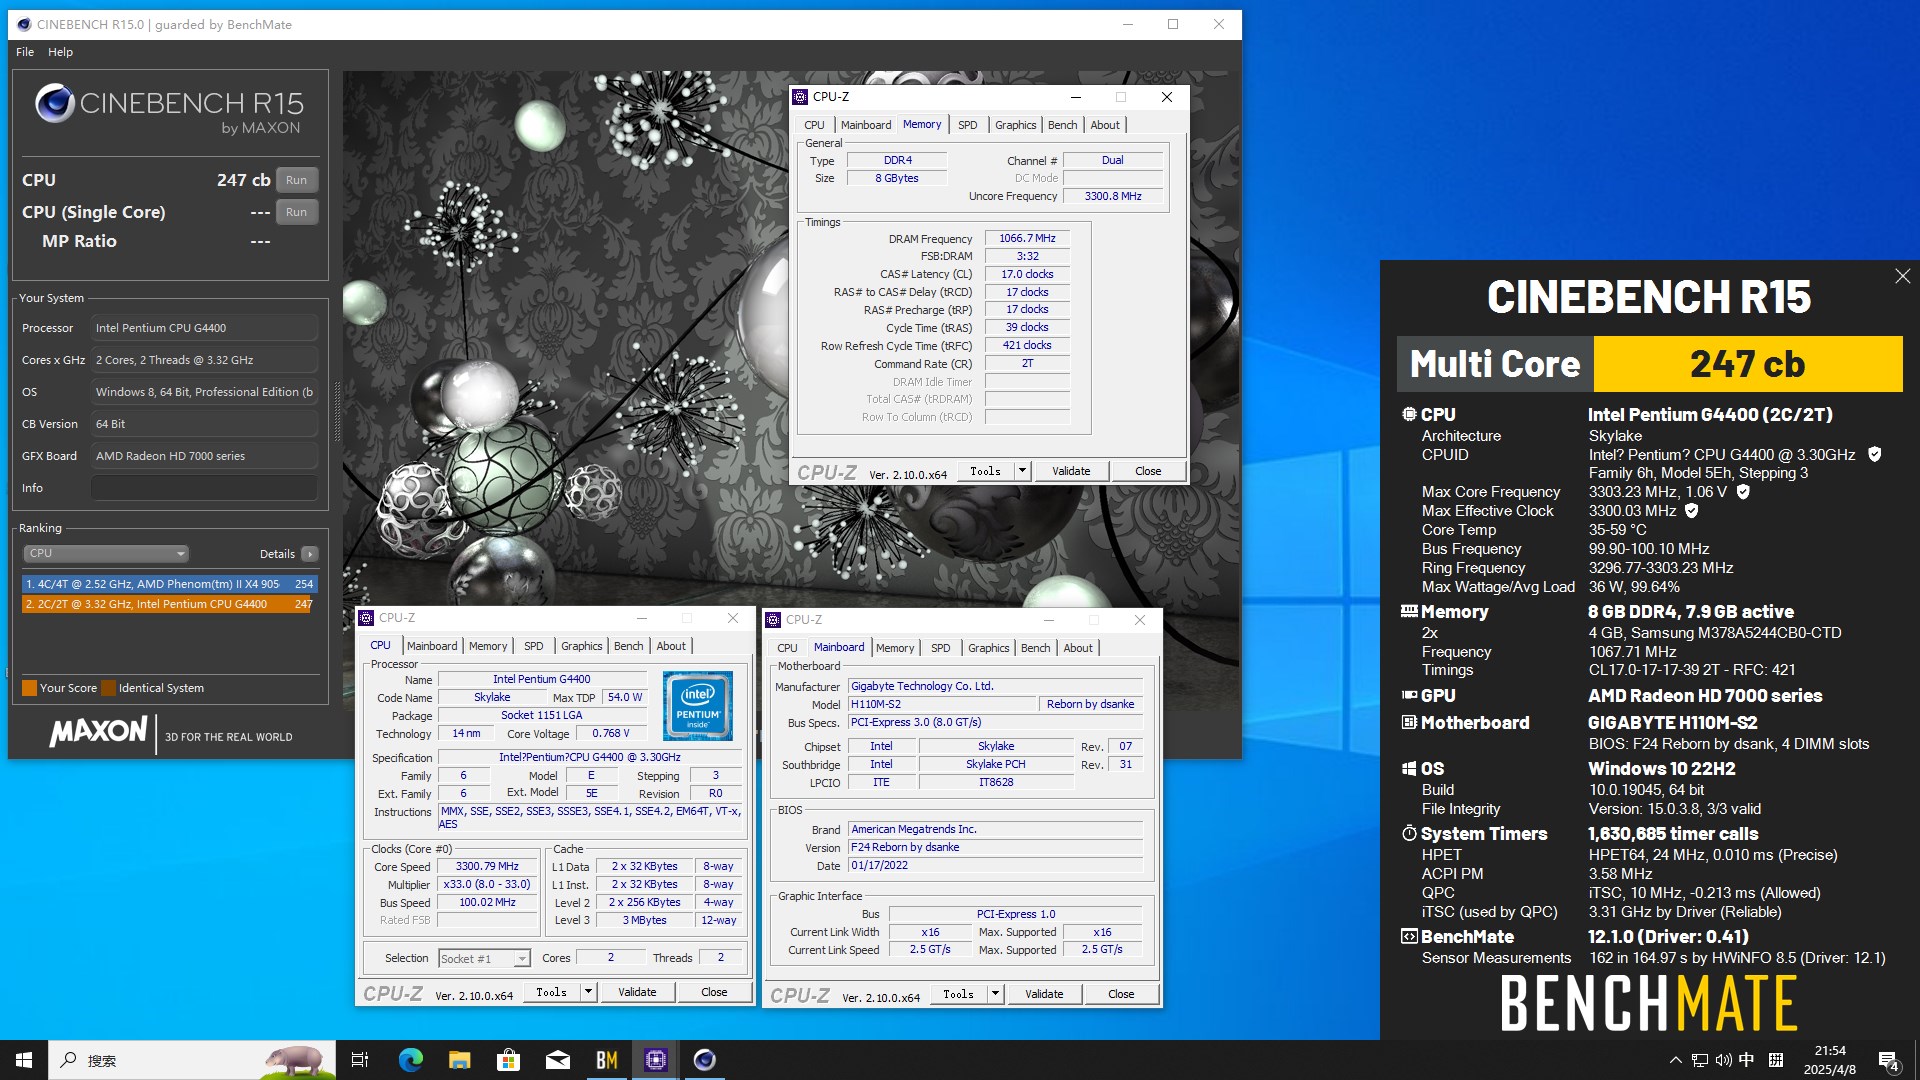This screenshot has width=1920, height=1080.
Task: Click the GPU card icon in BenchMate panel
Action: click(x=1409, y=695)
